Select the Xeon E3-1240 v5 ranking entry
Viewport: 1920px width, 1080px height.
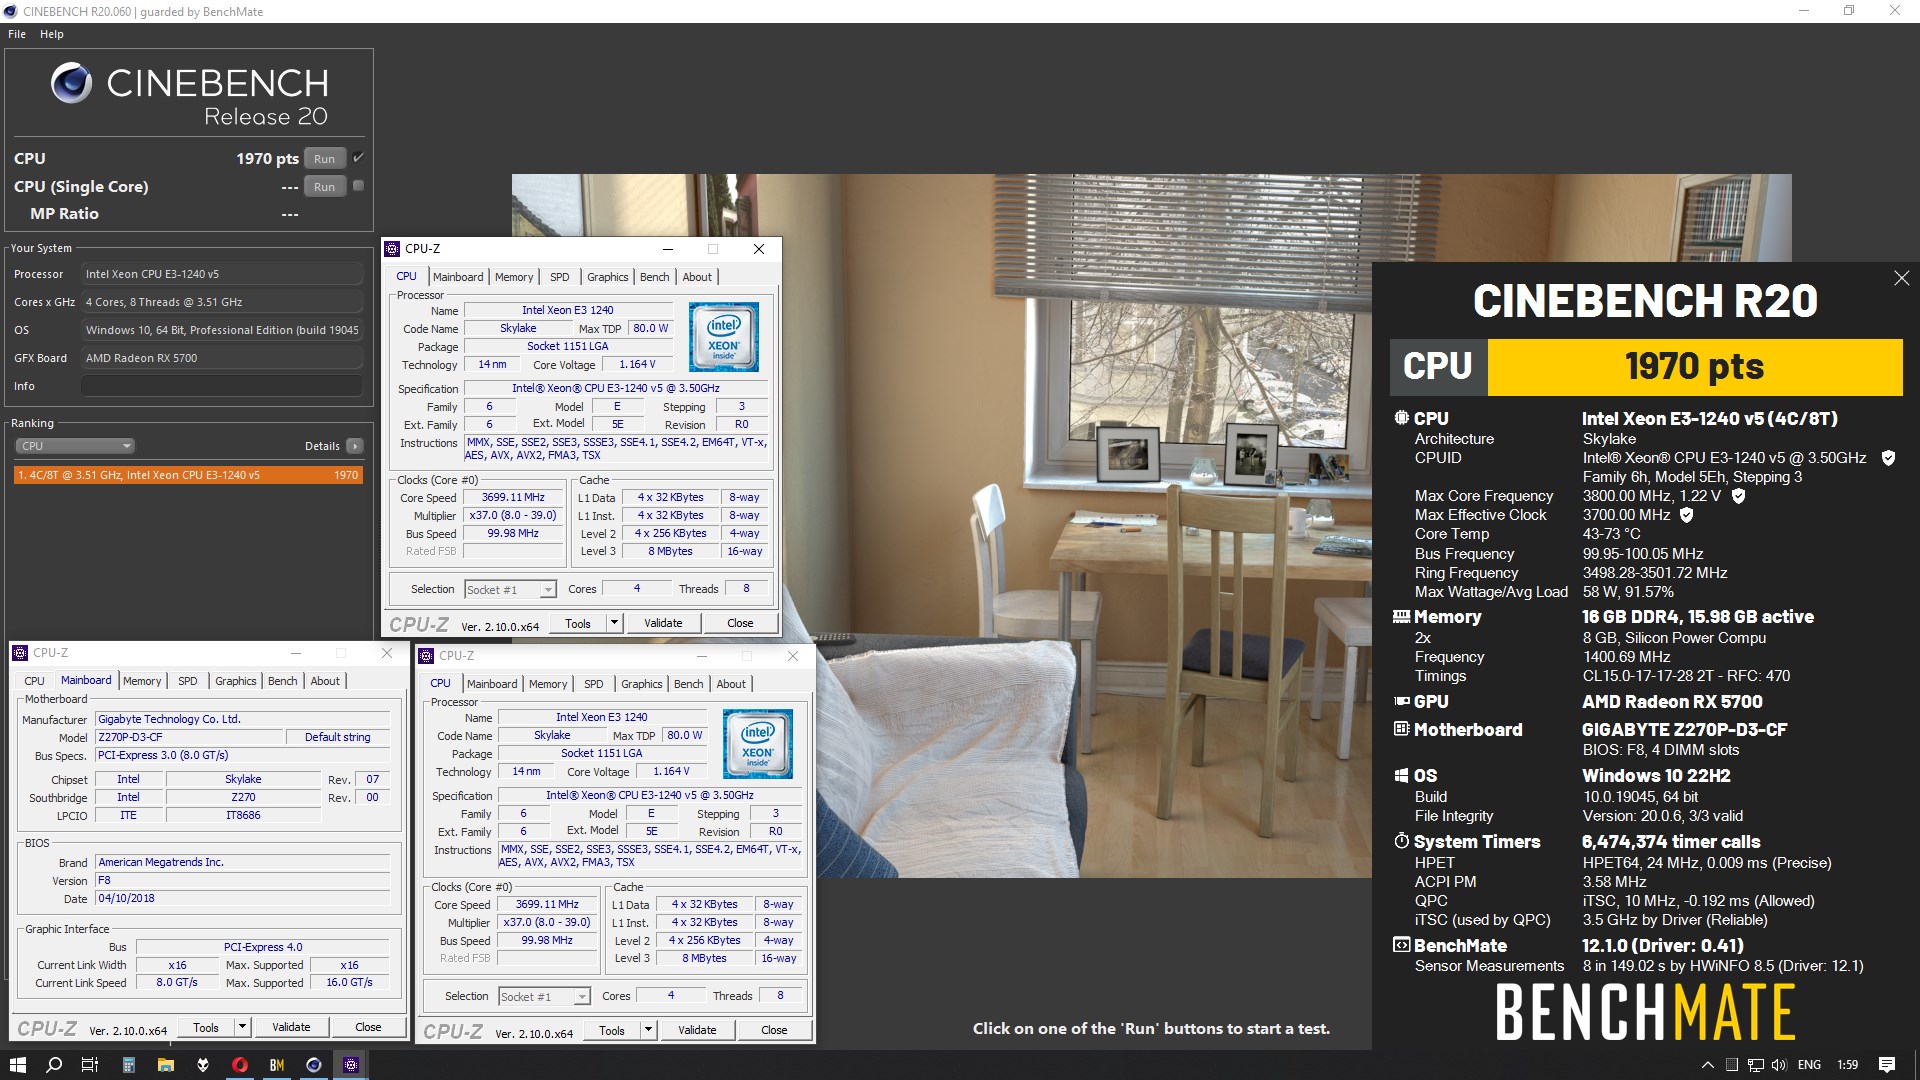coord(188,475)
